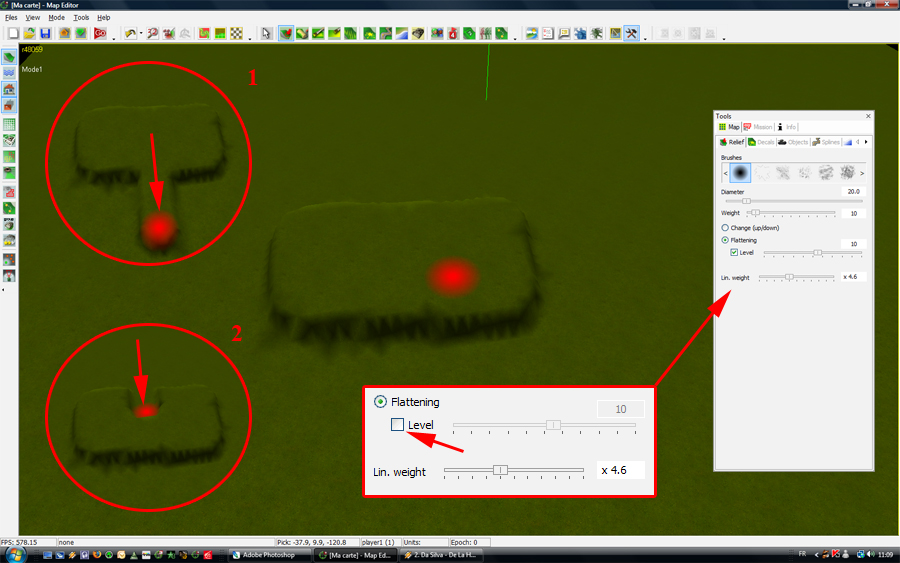This screenshot has height=563, width=900.
Task: Open toolbar overflow arrow after hammer icon
Action: coord(645,38)
